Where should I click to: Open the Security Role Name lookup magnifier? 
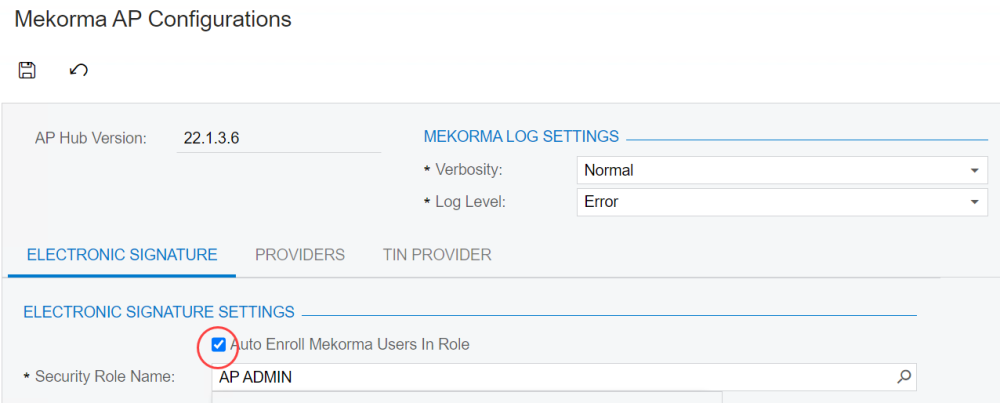click(903, 377)
